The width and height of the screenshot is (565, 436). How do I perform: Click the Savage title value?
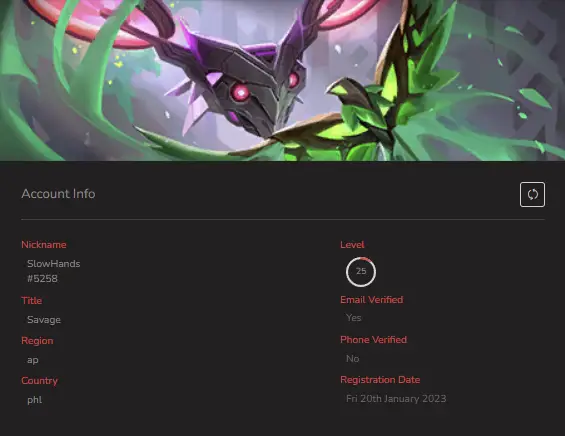tap(44, 320)
